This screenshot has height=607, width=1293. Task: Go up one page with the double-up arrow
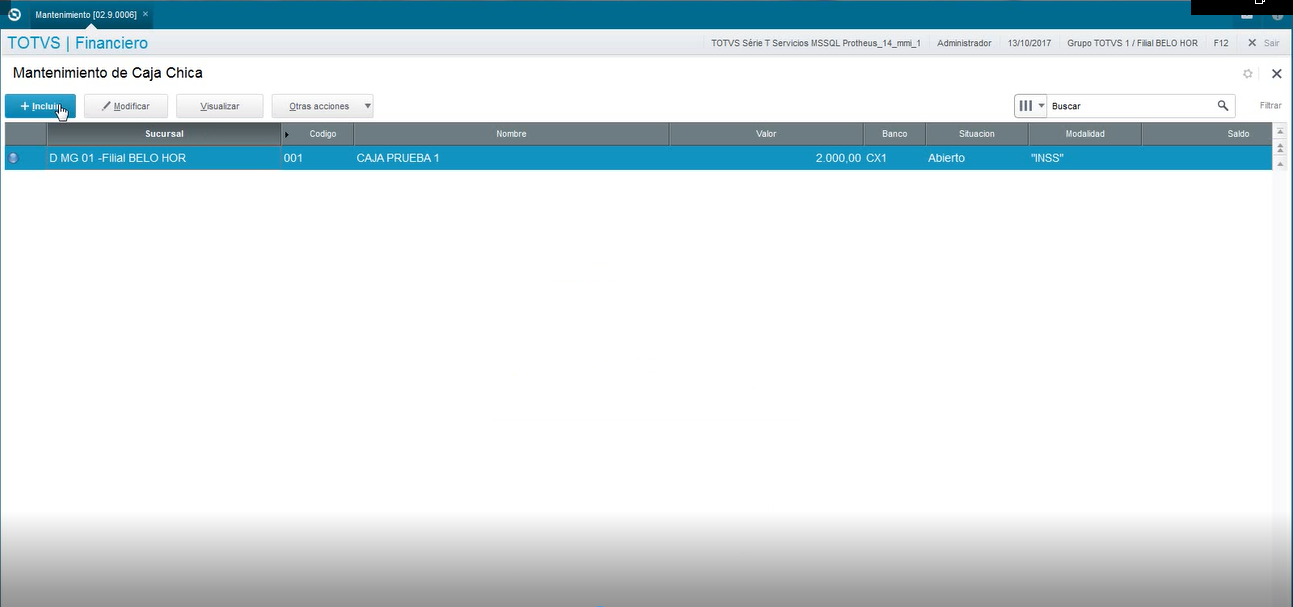(x=1280, y=147)
